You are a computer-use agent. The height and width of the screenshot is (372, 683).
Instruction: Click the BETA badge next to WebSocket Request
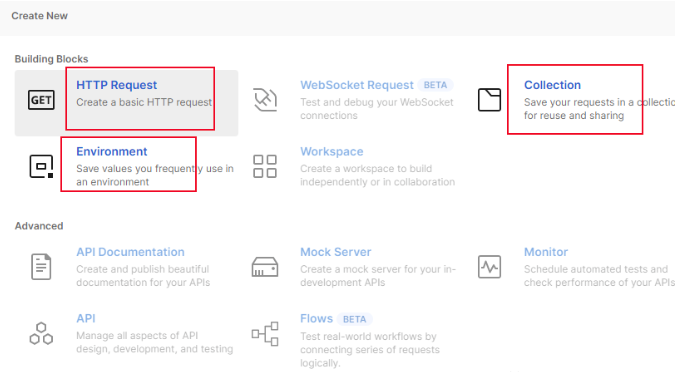coord(435,85)
